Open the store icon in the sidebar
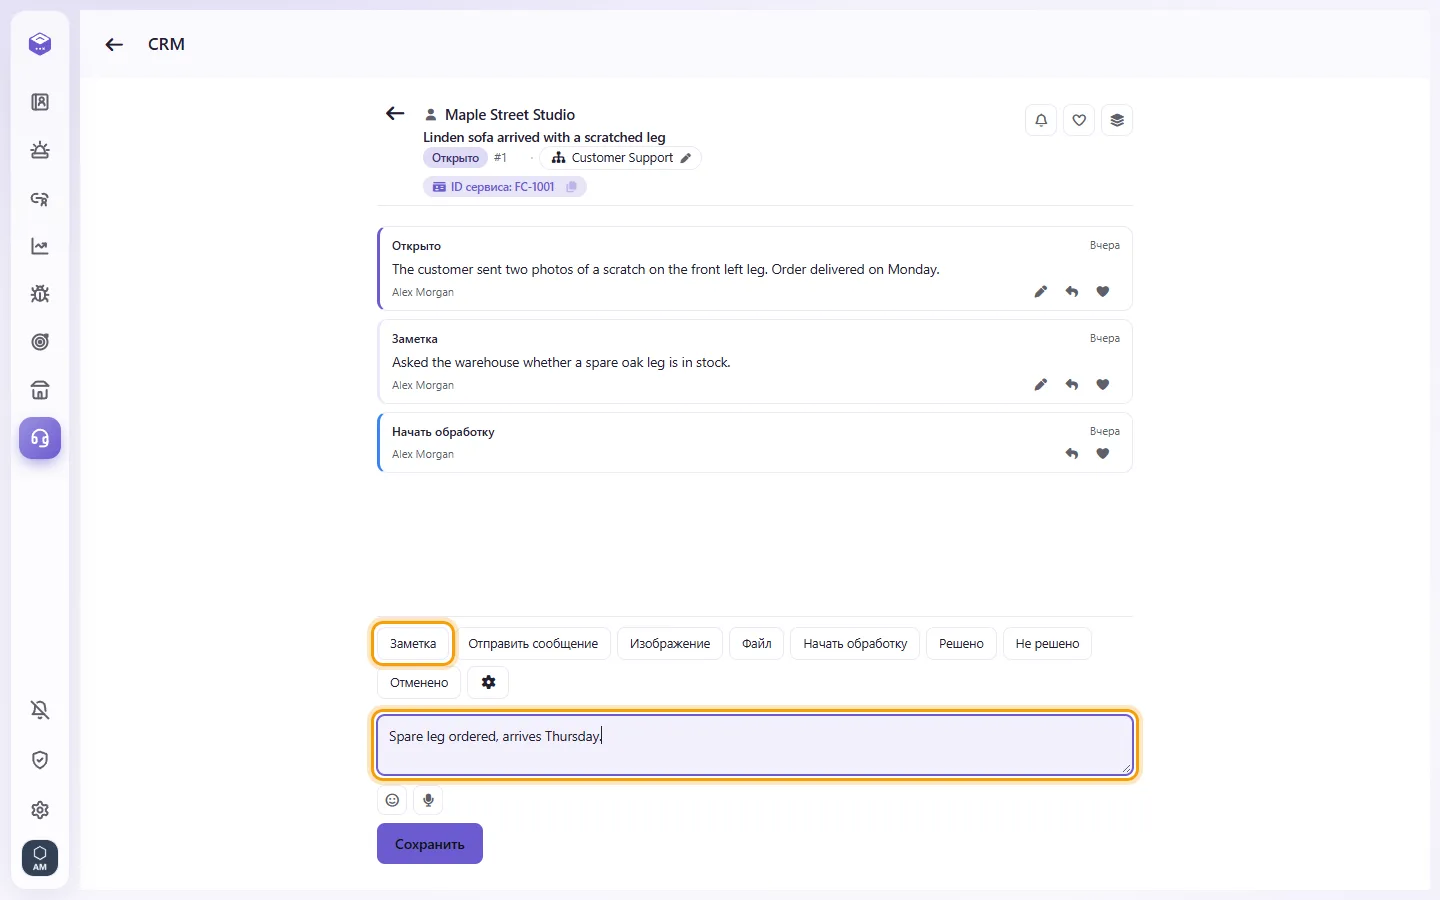This screenshot has width=1440, height=900. (40, 390)
